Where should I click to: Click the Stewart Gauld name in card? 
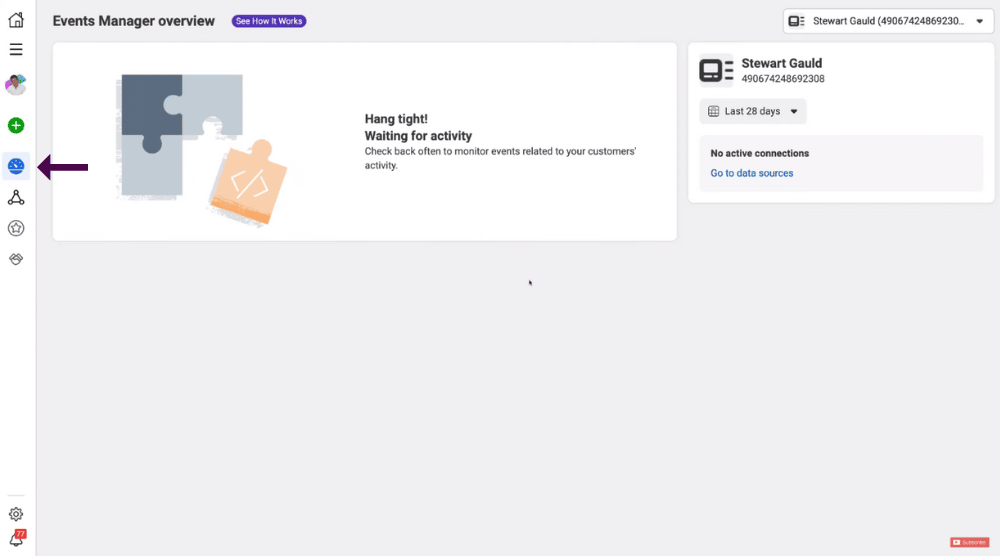(781, 63)
